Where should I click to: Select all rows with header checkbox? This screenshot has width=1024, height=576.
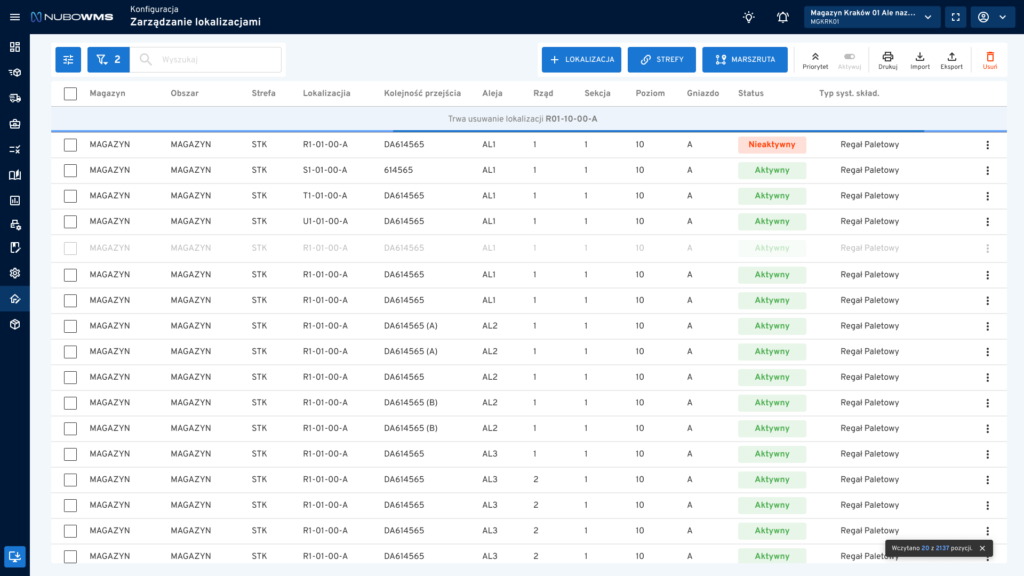(70, 93)
